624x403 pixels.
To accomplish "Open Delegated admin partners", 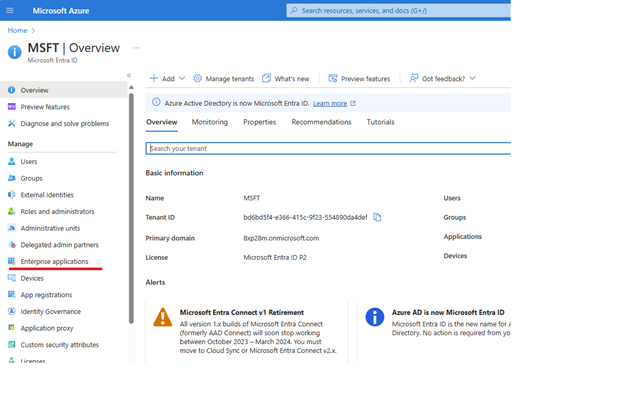I will point(59,245).
